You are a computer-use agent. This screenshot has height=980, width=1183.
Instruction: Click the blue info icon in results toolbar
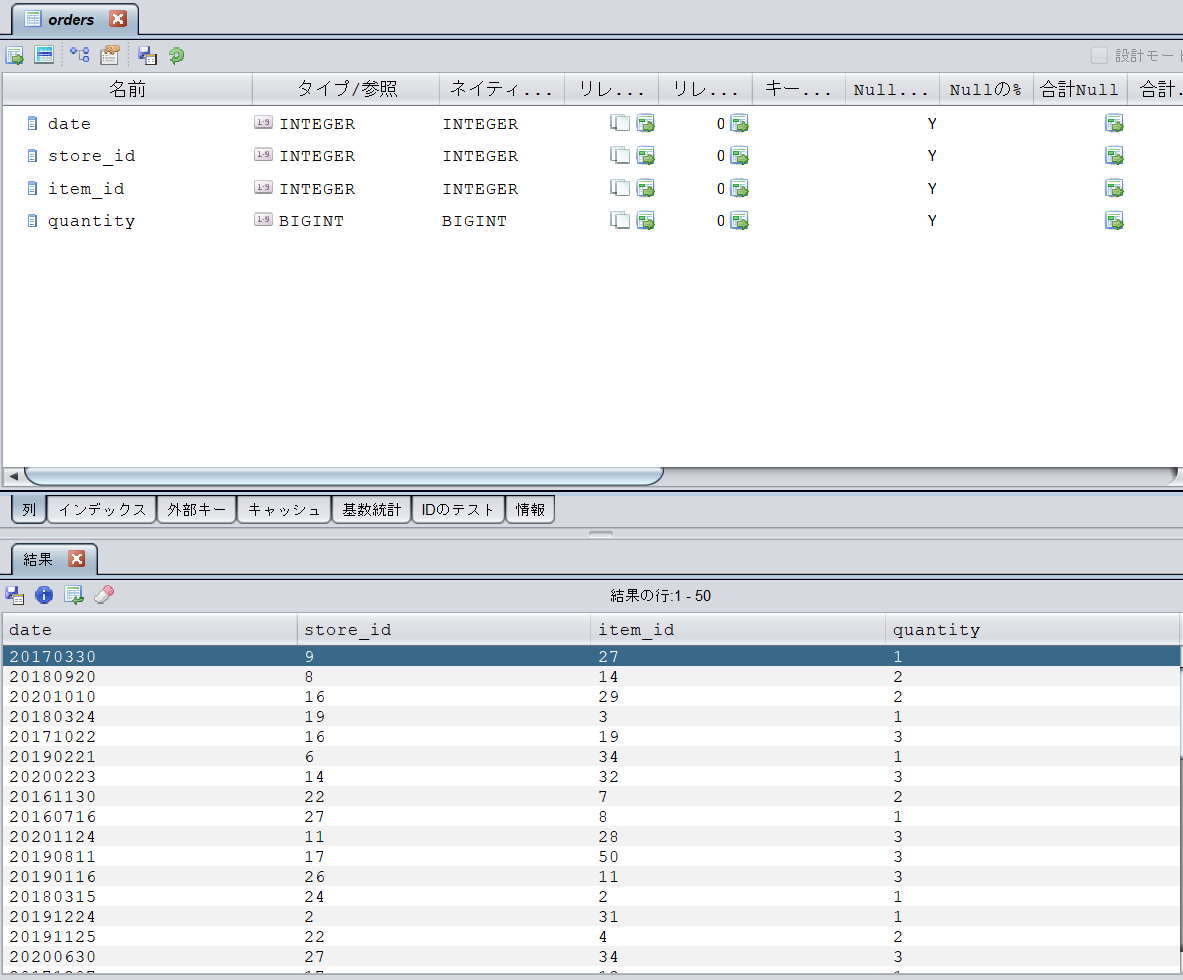coord(44,595)
